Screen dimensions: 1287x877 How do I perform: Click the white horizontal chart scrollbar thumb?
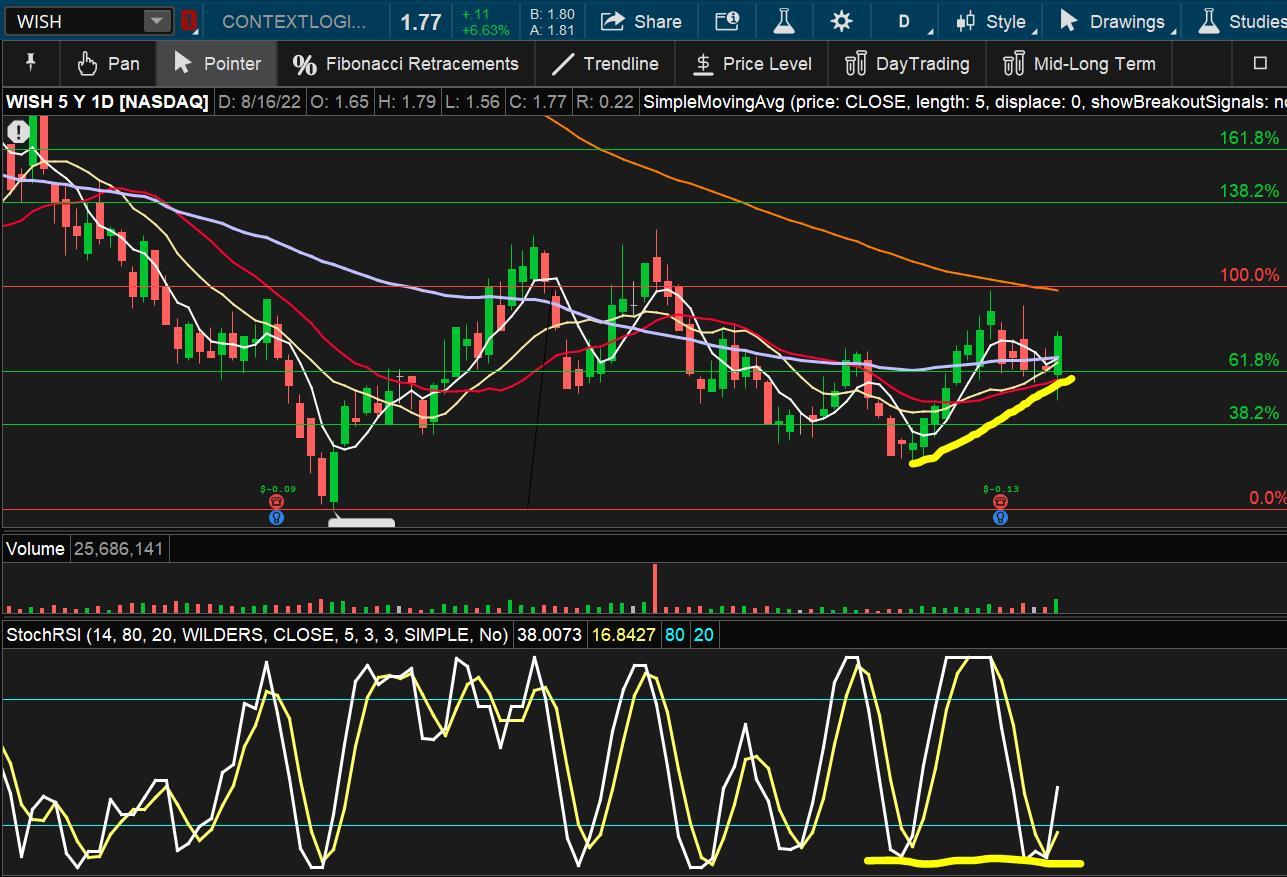[362, 522]
